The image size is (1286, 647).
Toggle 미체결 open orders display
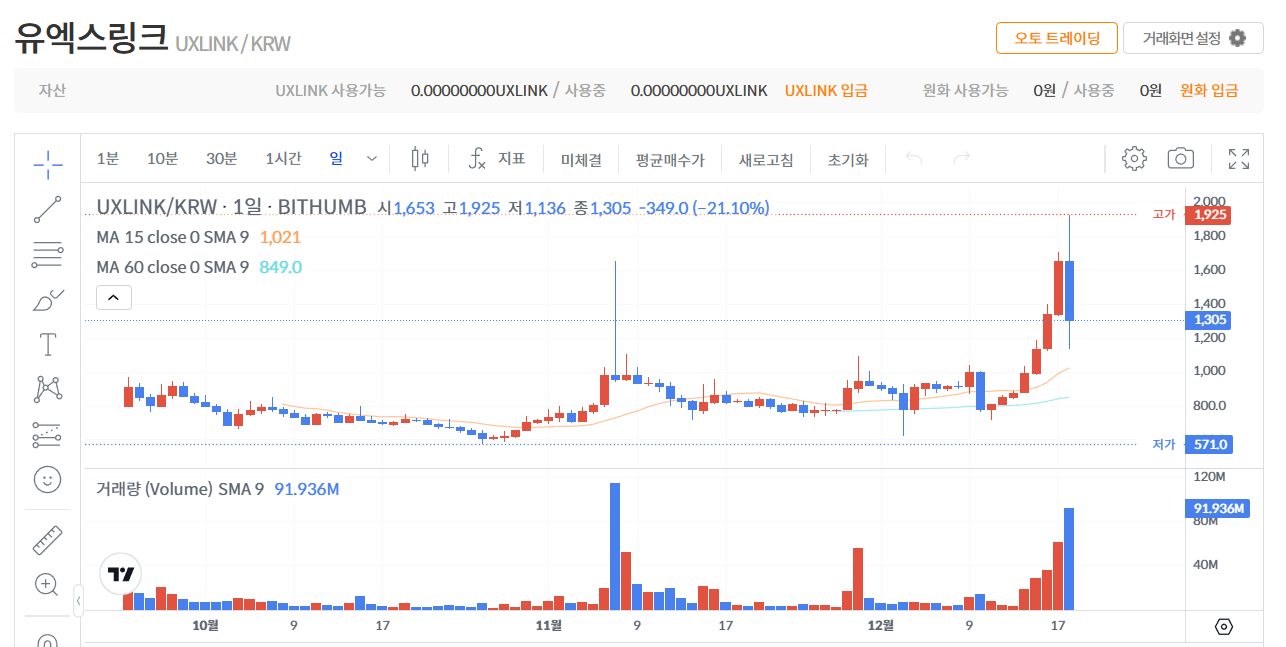click(581, 159)
